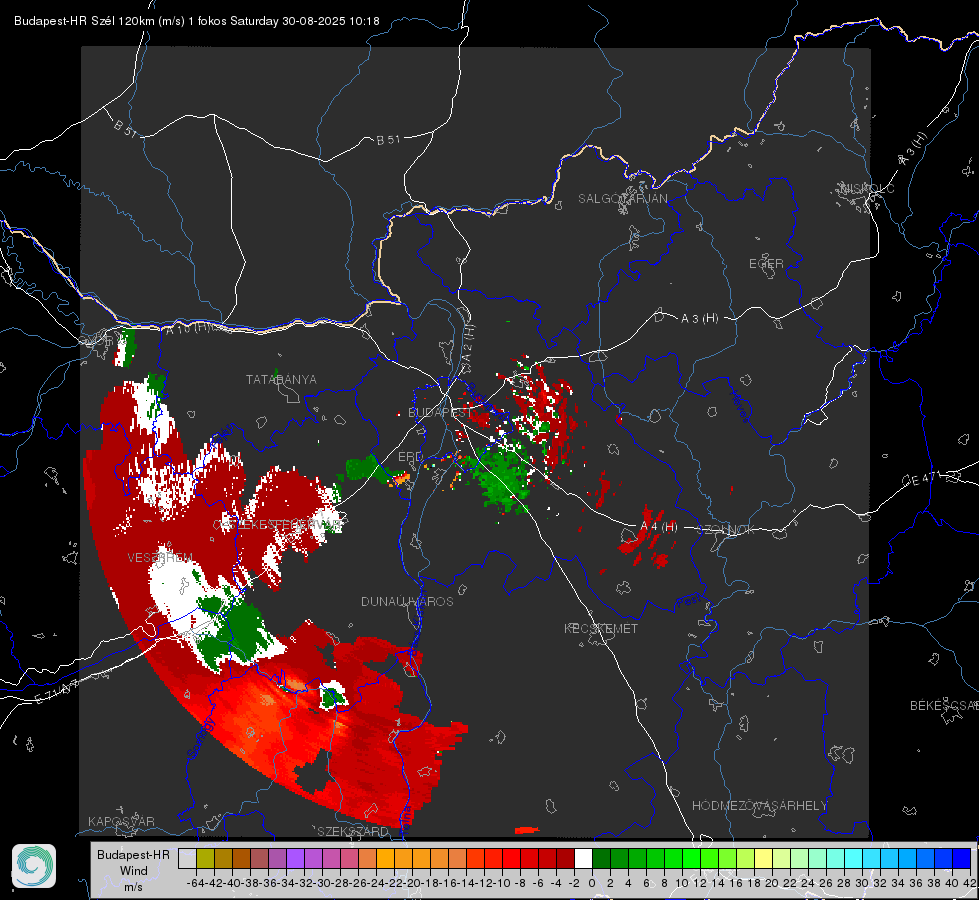Pick the white swatch in wind legend
Image resolution: width=979 pixels, height=900 pixels.
click(583, 858)
